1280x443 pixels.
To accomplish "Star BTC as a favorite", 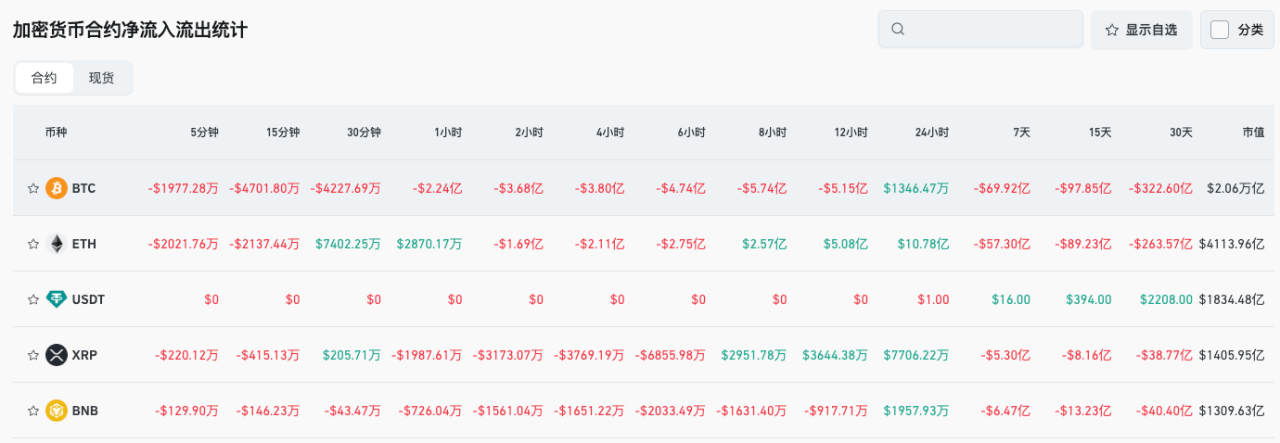I will [x=33, y=188].
